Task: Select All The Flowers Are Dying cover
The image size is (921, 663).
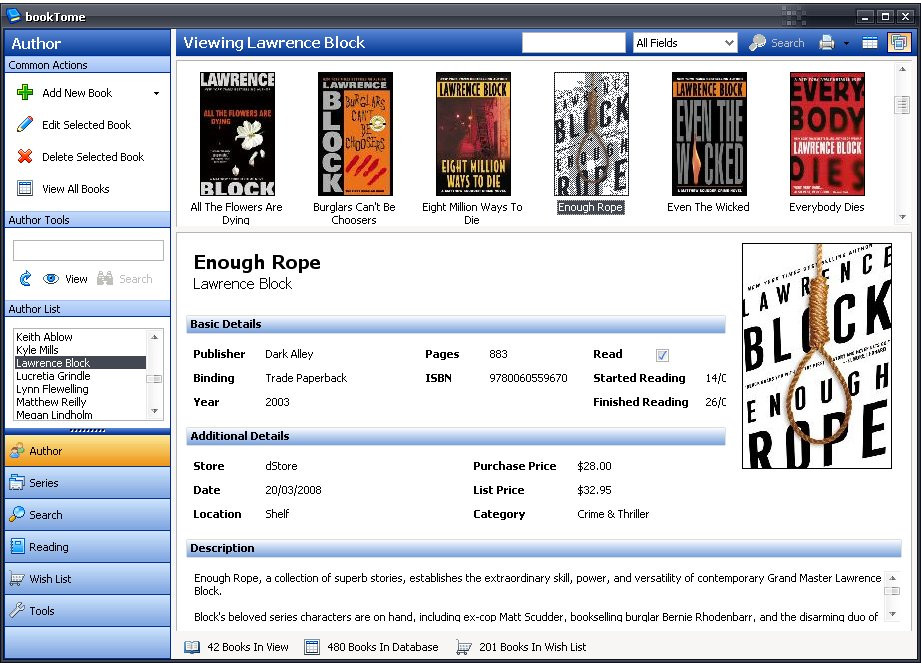Action: [x=237, y=134]
